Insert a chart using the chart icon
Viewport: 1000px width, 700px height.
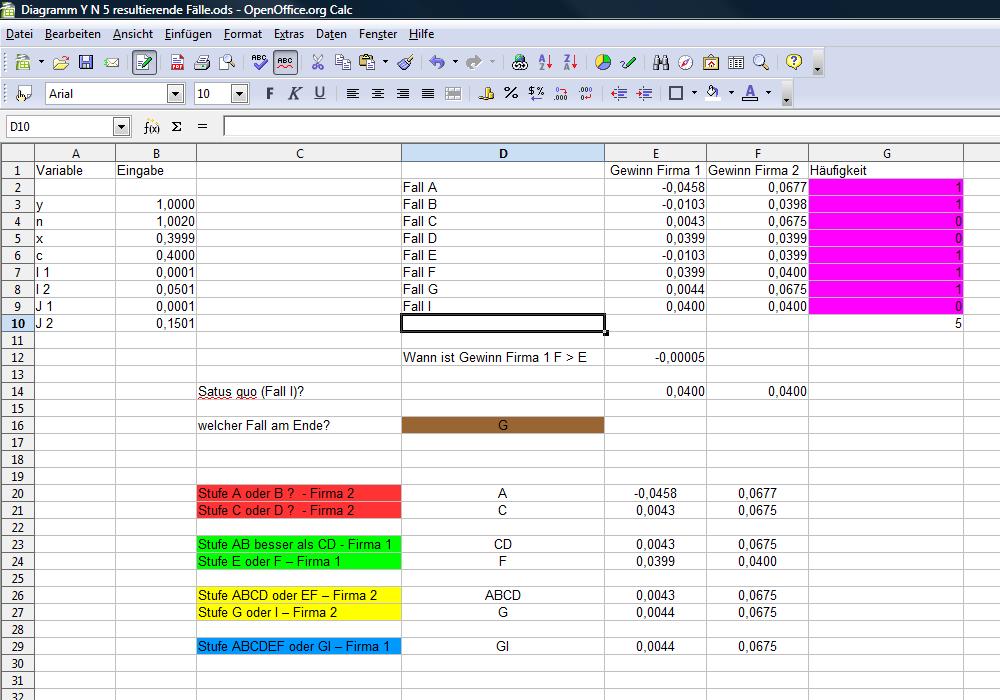603,62
